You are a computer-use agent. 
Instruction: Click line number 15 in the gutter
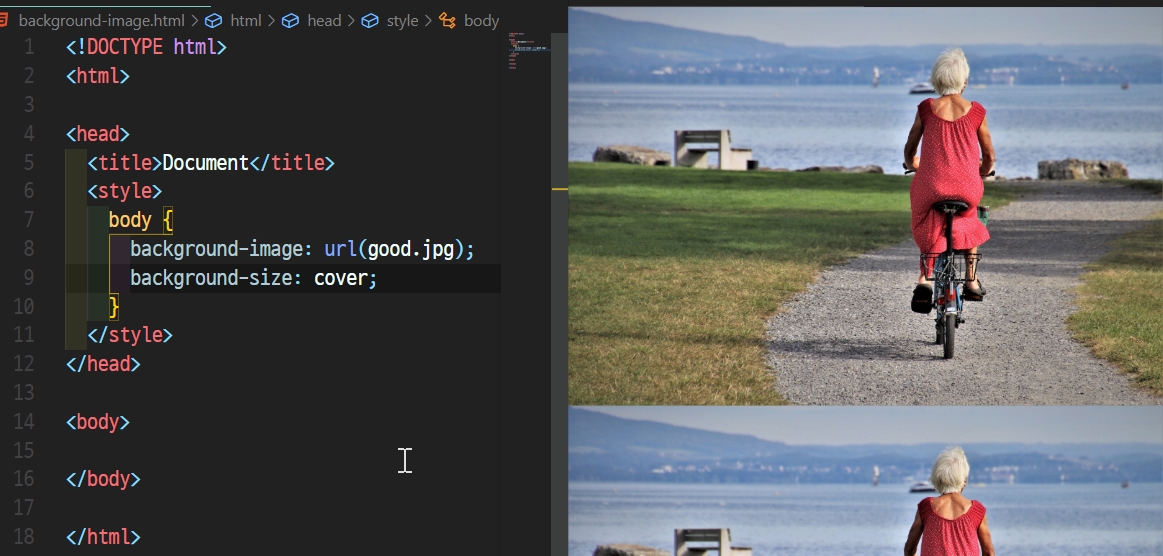24,451
